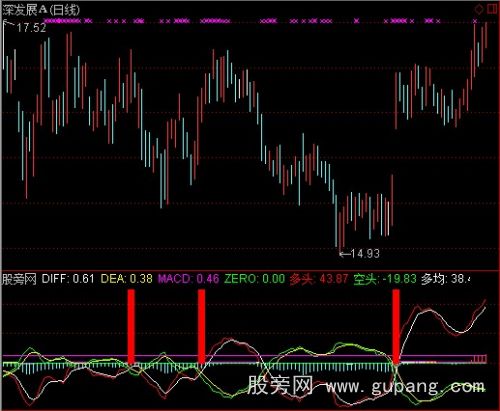
Task: Click the lowest candlestick above 14.93 label
Action: [340, 230]
